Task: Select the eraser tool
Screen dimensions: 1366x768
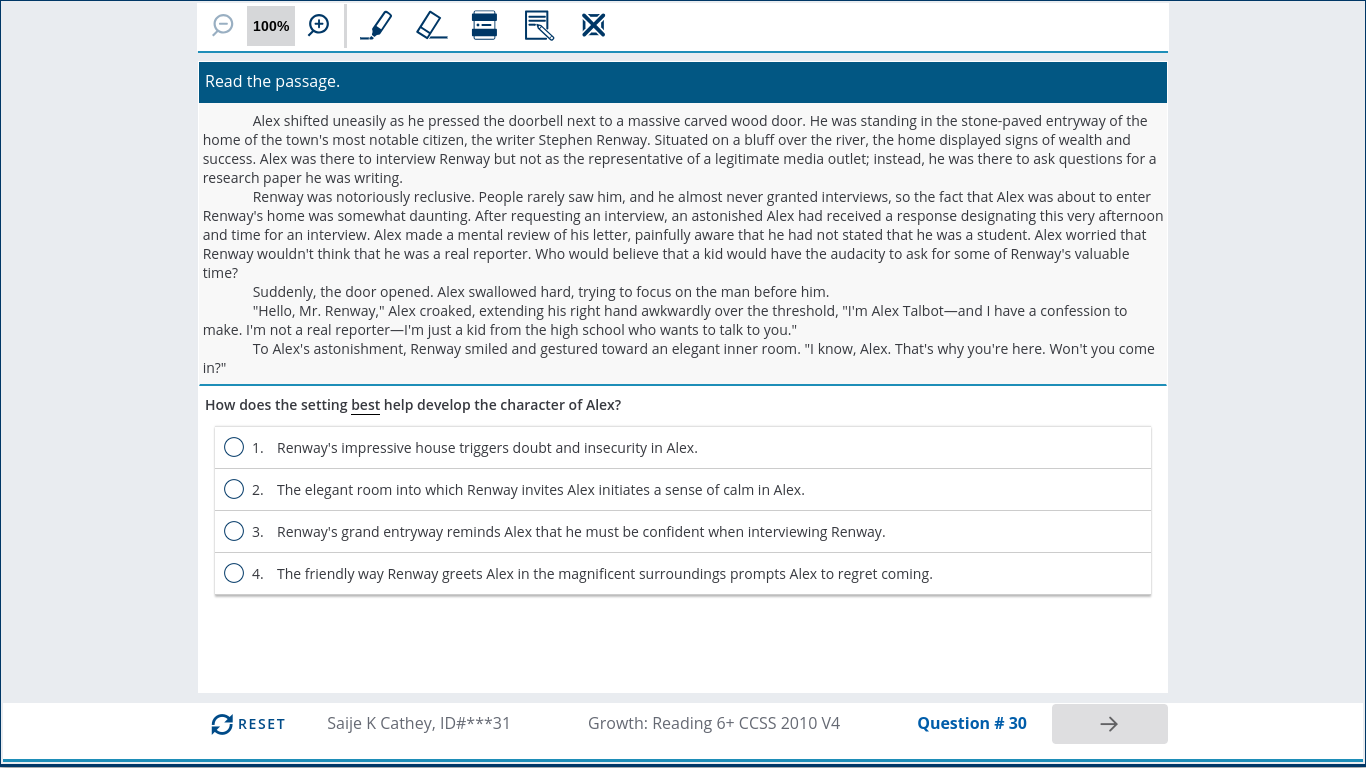Action: click(431, 25)
